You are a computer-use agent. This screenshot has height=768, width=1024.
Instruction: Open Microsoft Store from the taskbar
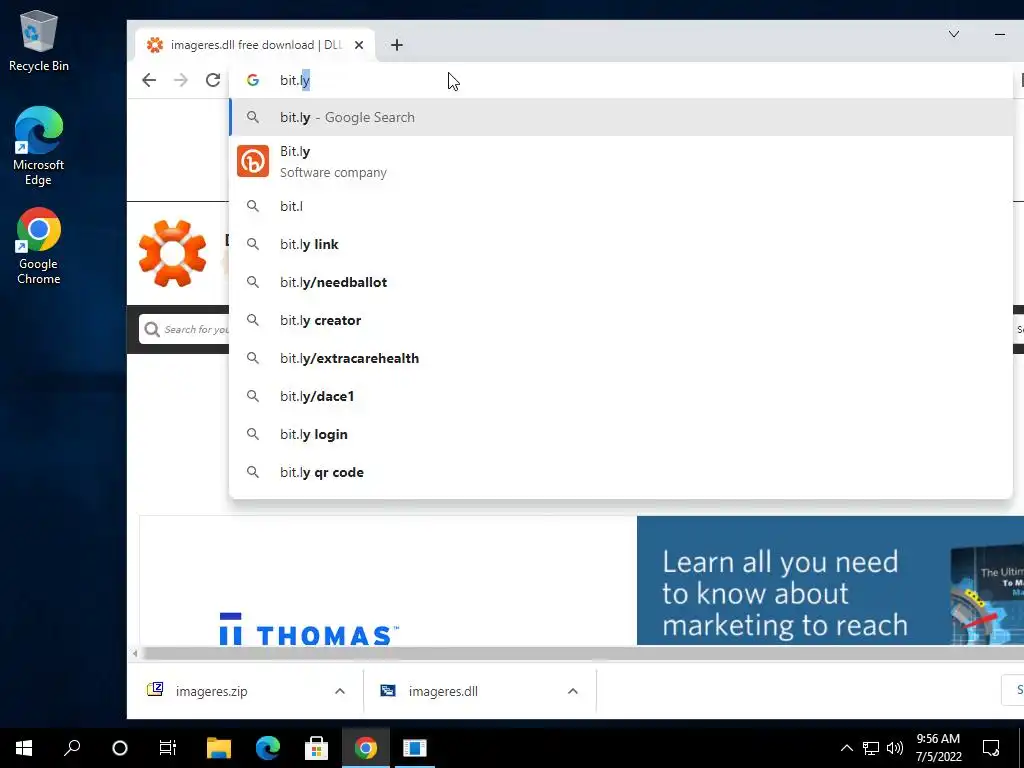click(316, 748)
